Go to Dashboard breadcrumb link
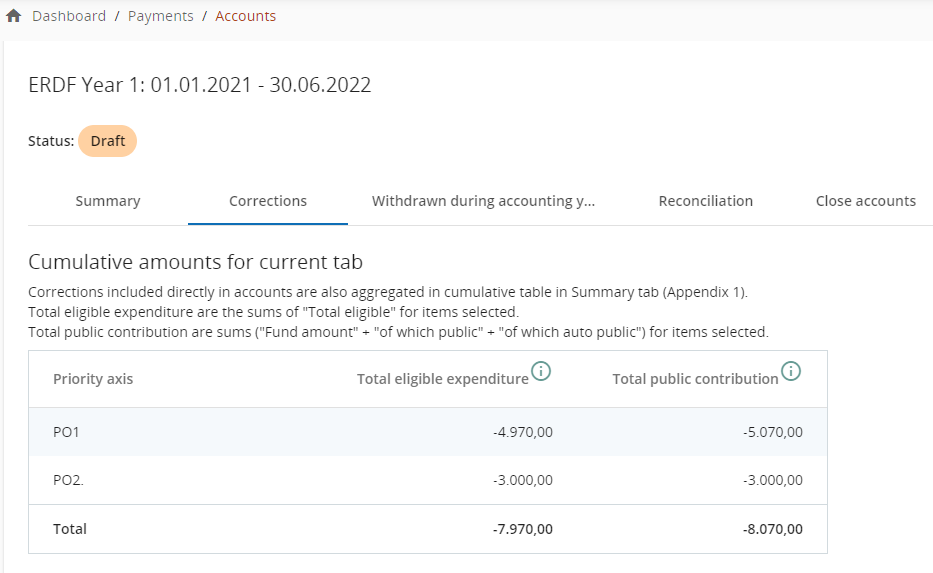 (x=69, y=16)
